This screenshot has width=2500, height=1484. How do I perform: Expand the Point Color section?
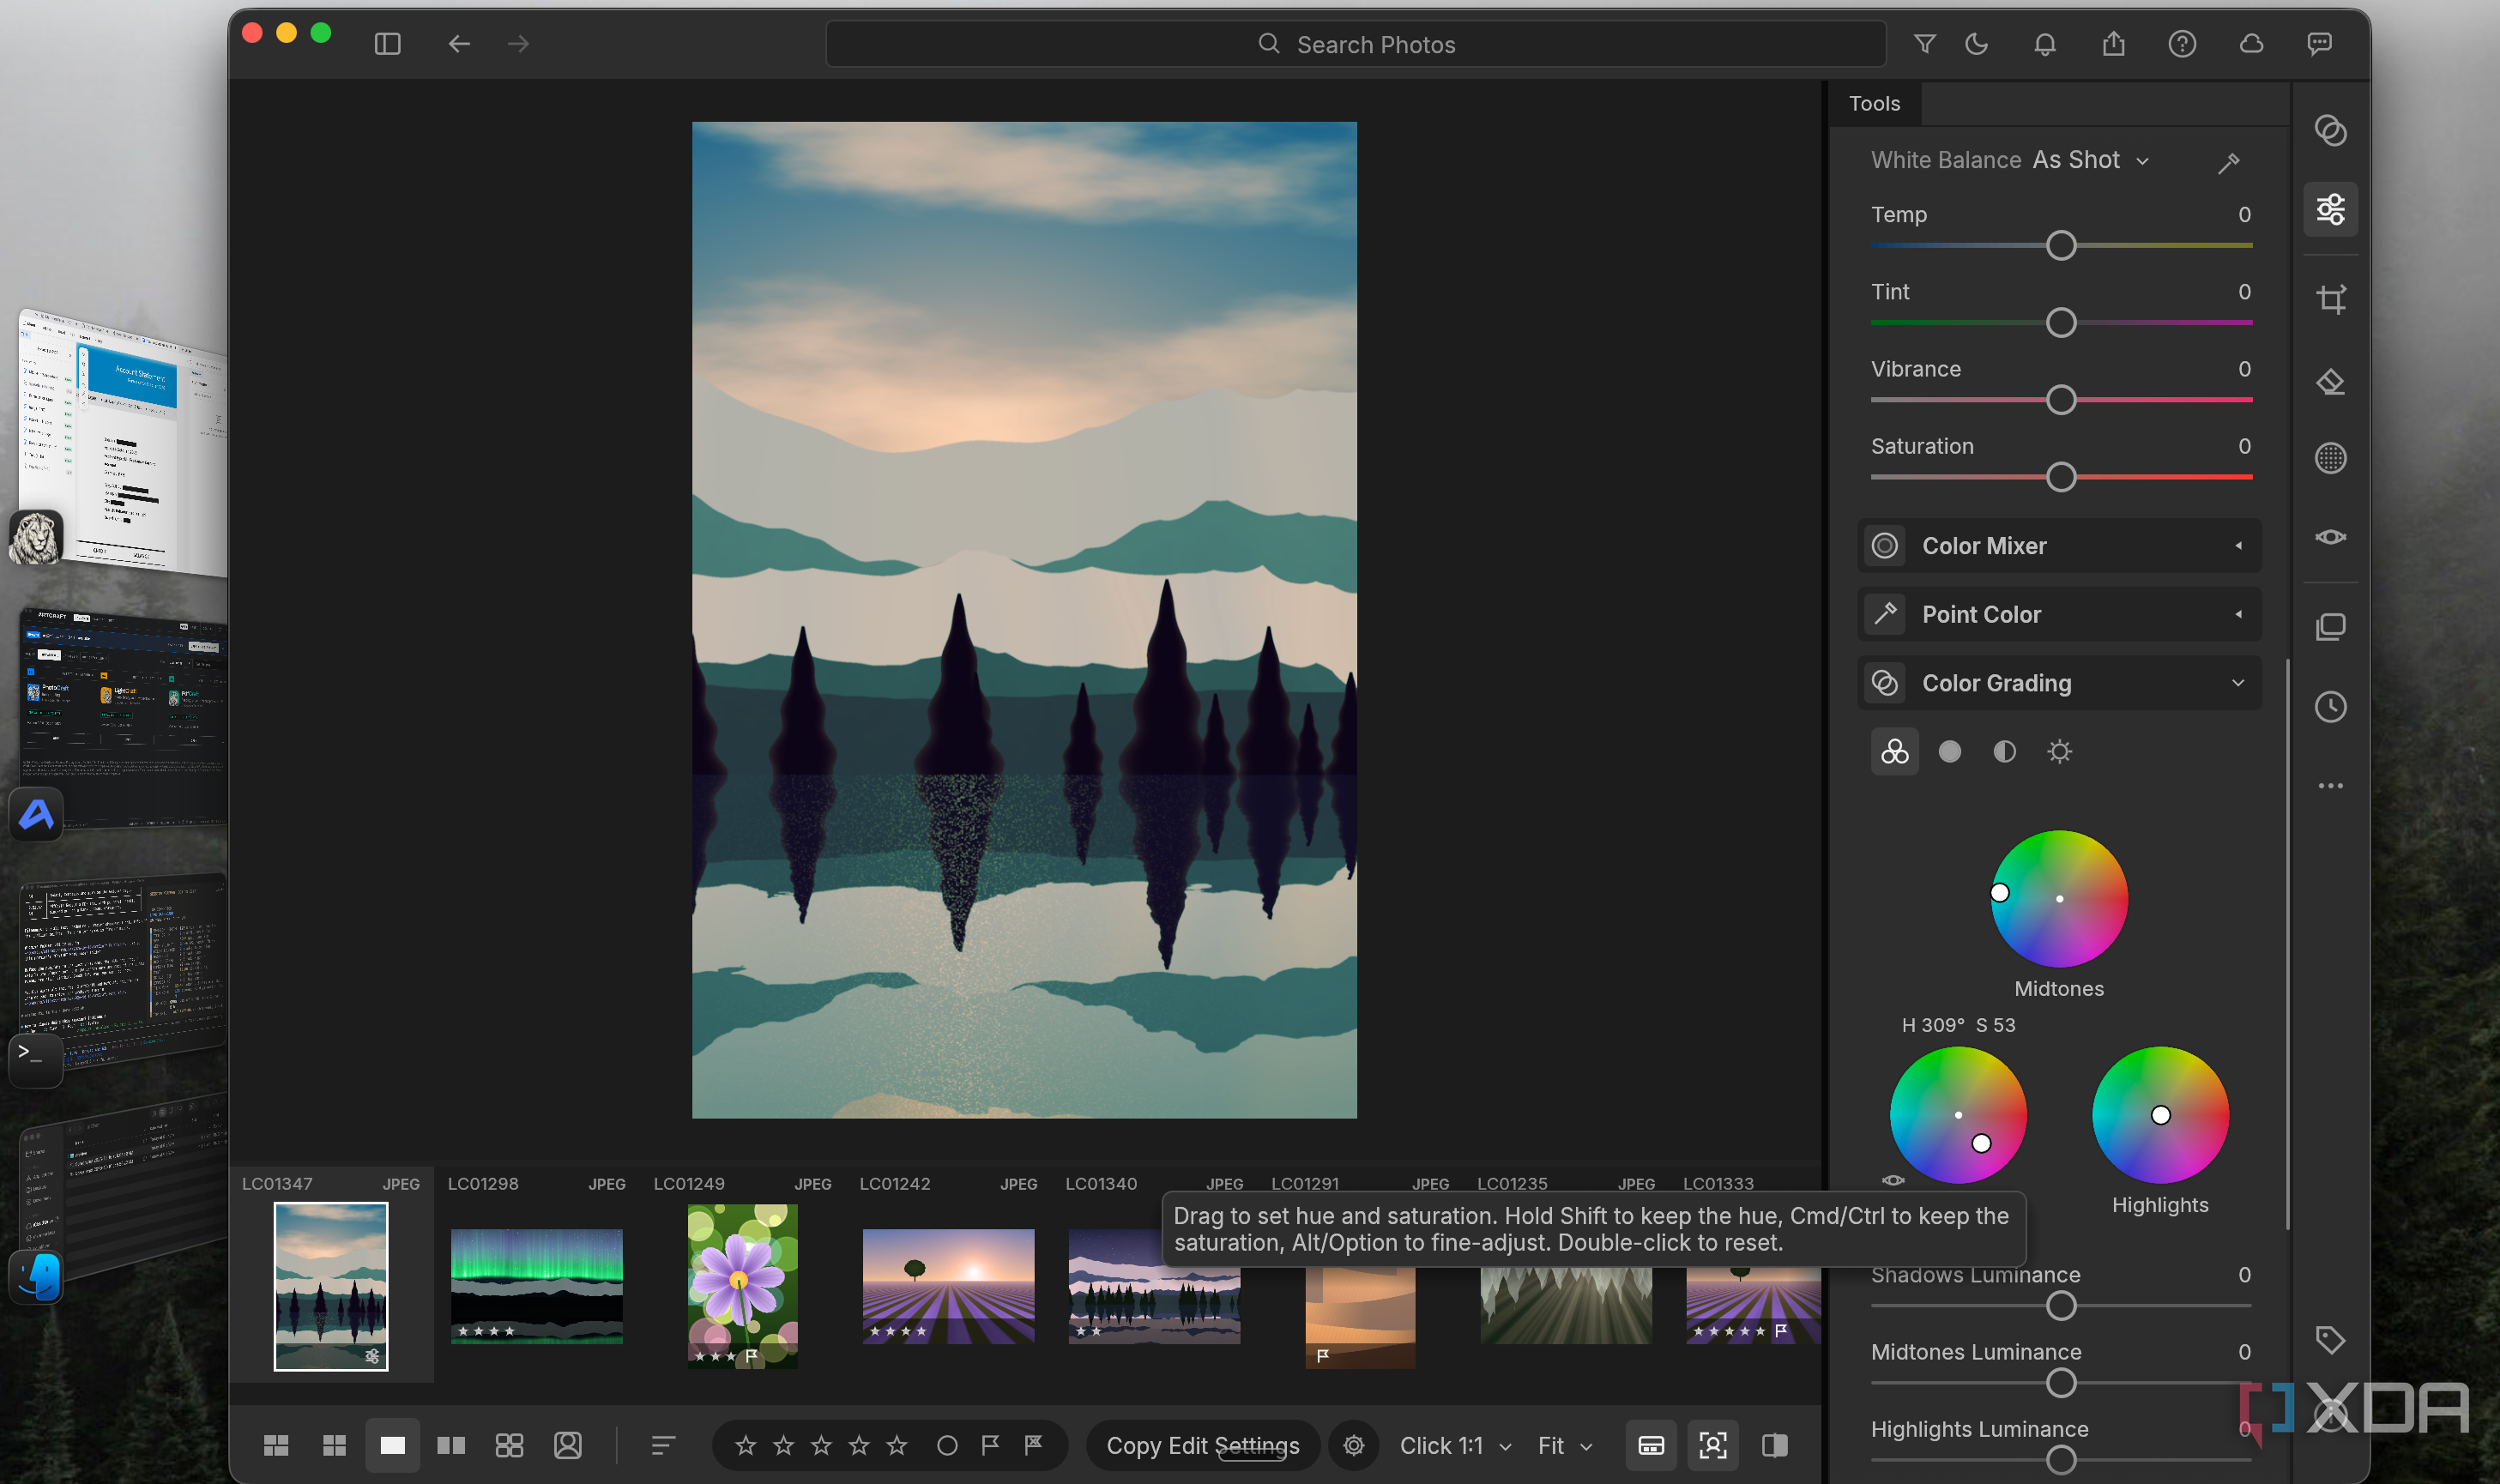2059,615
